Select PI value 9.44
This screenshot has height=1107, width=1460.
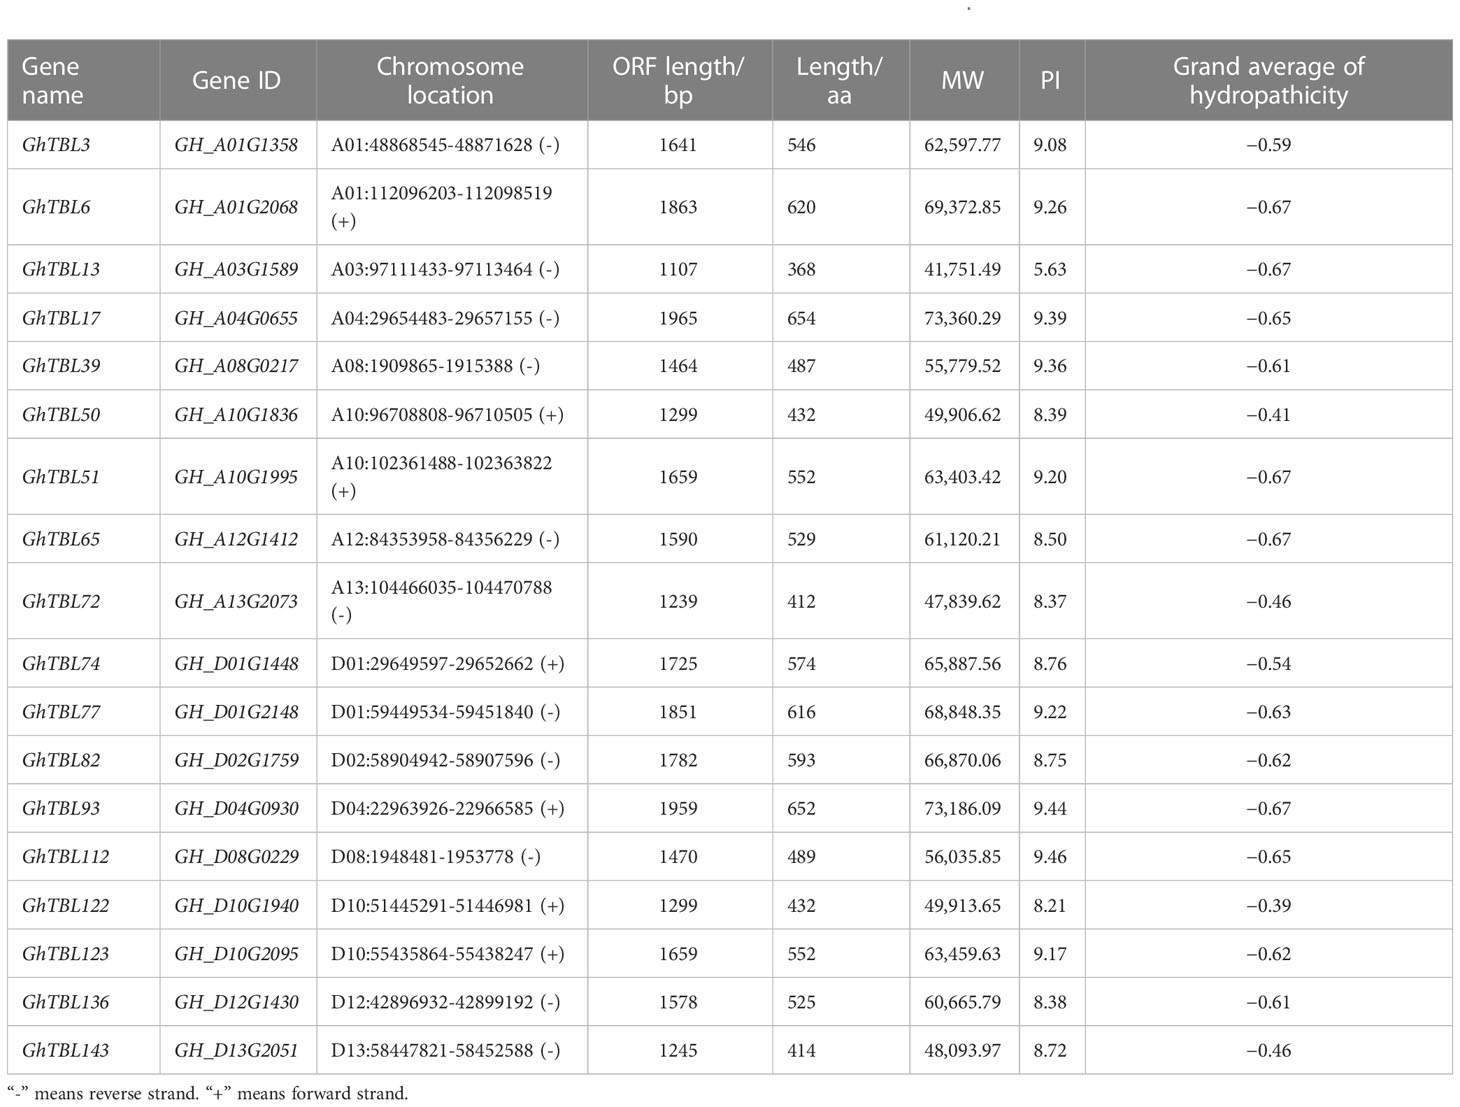coord(1050,808)
